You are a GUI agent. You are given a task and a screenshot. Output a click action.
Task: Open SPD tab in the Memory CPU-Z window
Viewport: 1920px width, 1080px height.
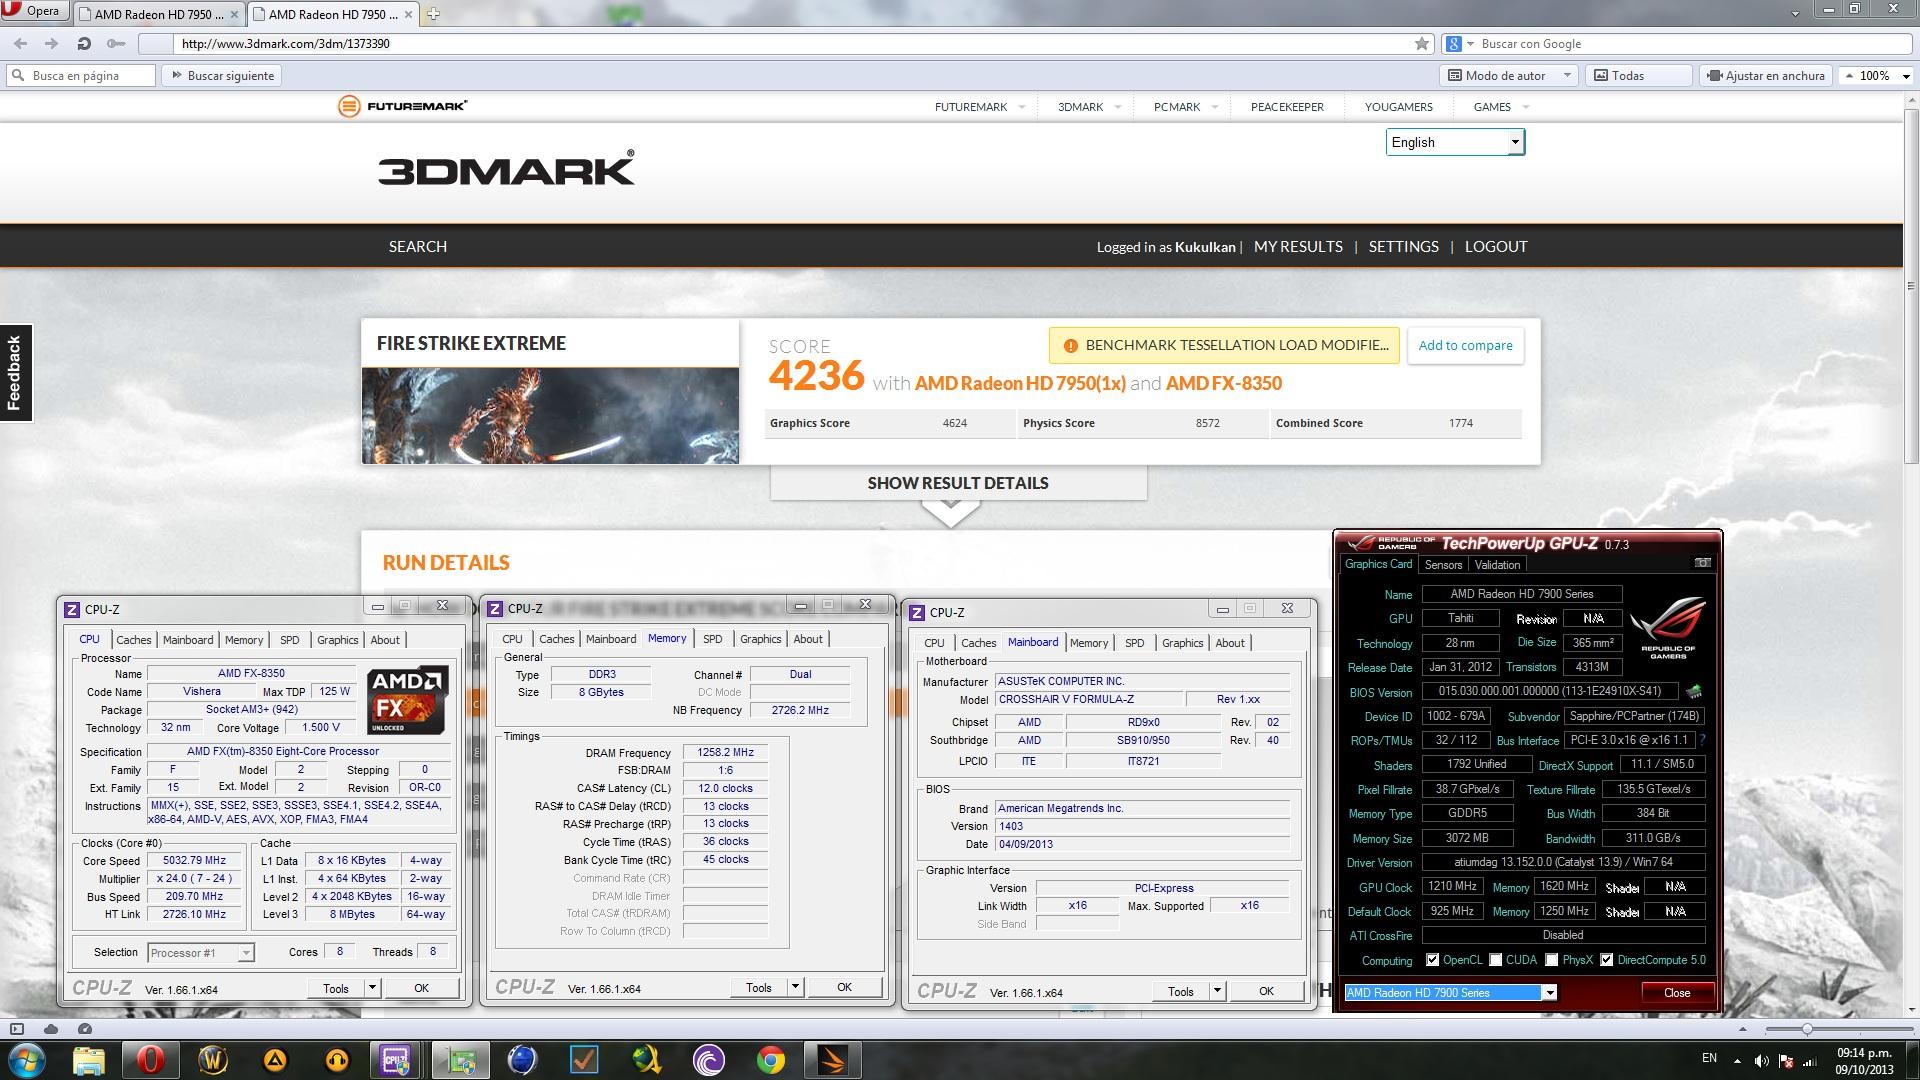point(712,639)
